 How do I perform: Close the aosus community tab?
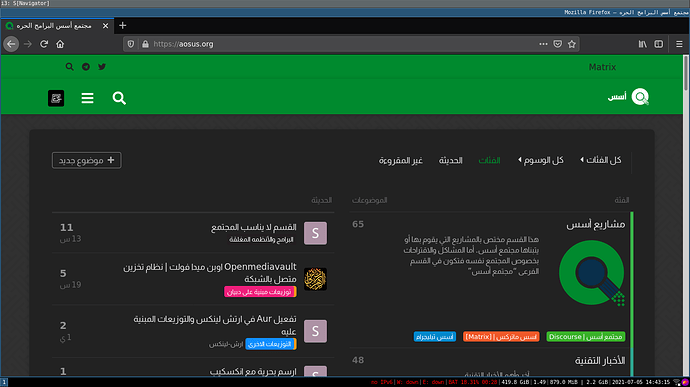click(x=105, y=26)
